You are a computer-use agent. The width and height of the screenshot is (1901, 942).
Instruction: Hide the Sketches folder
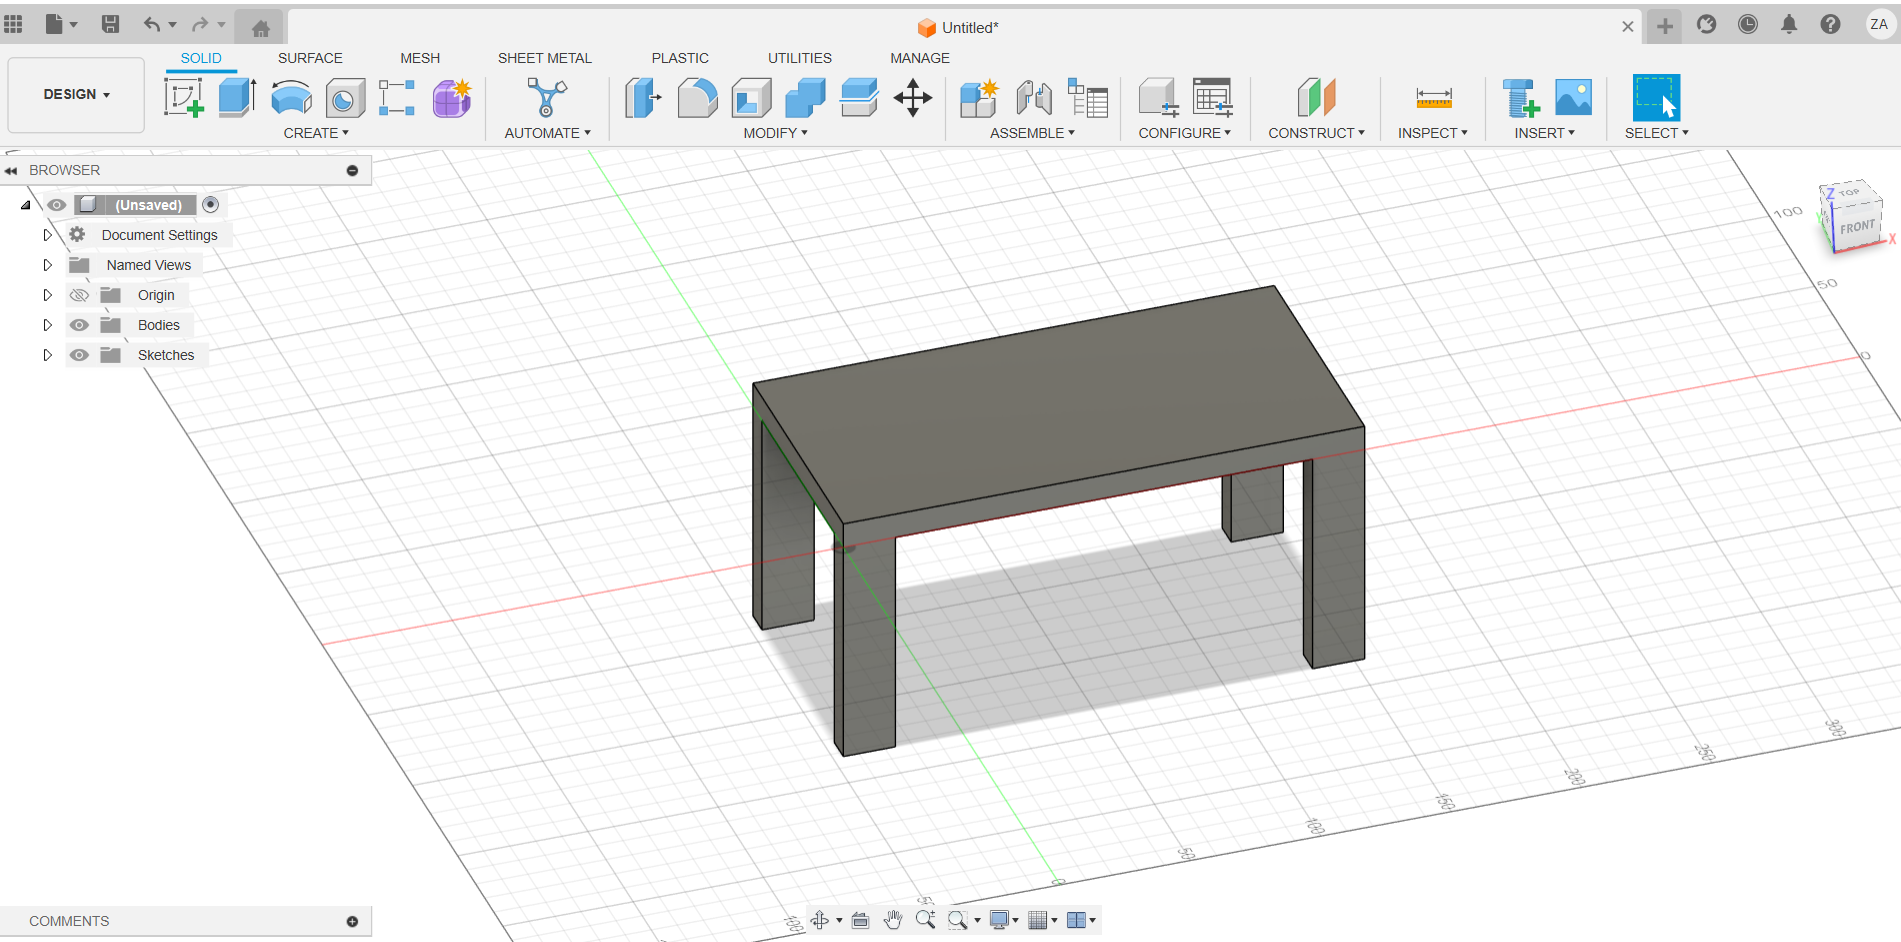tap(79, 355)
